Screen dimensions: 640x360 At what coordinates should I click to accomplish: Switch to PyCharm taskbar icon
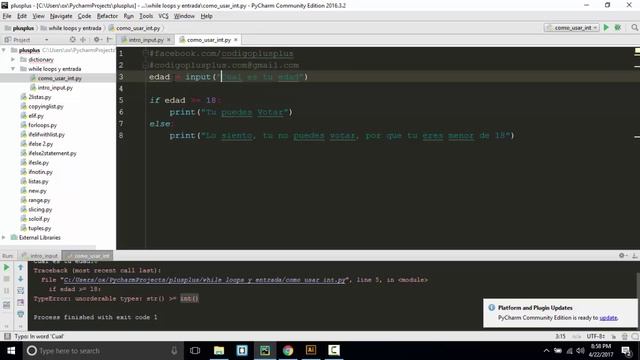coord(265,350)
